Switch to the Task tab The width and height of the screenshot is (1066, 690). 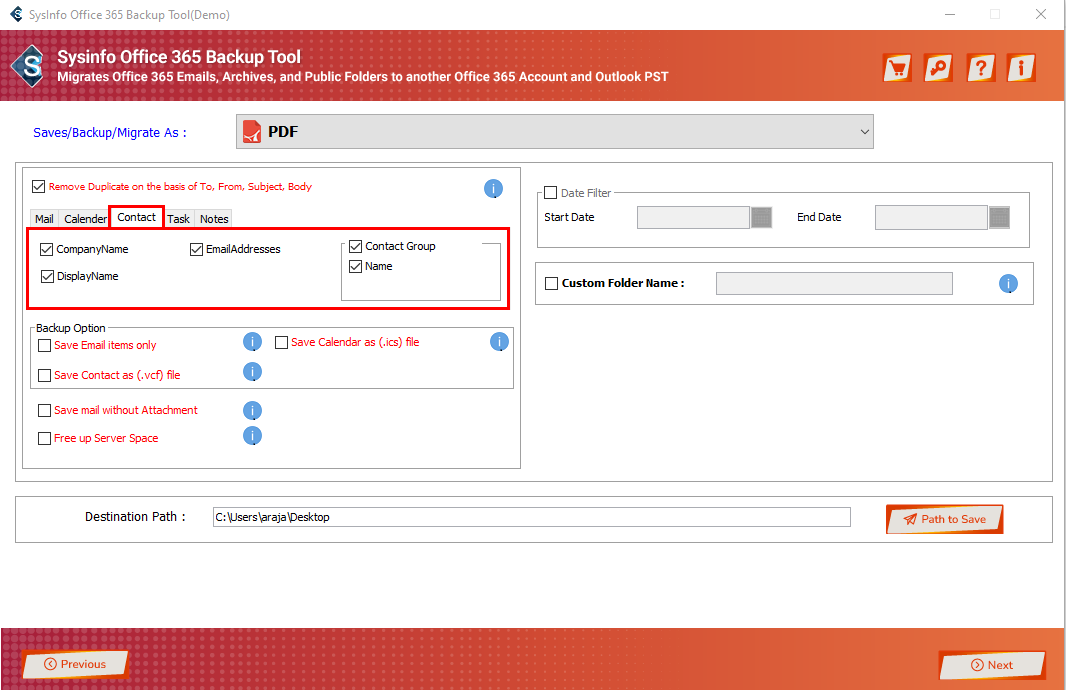point(179,219)
